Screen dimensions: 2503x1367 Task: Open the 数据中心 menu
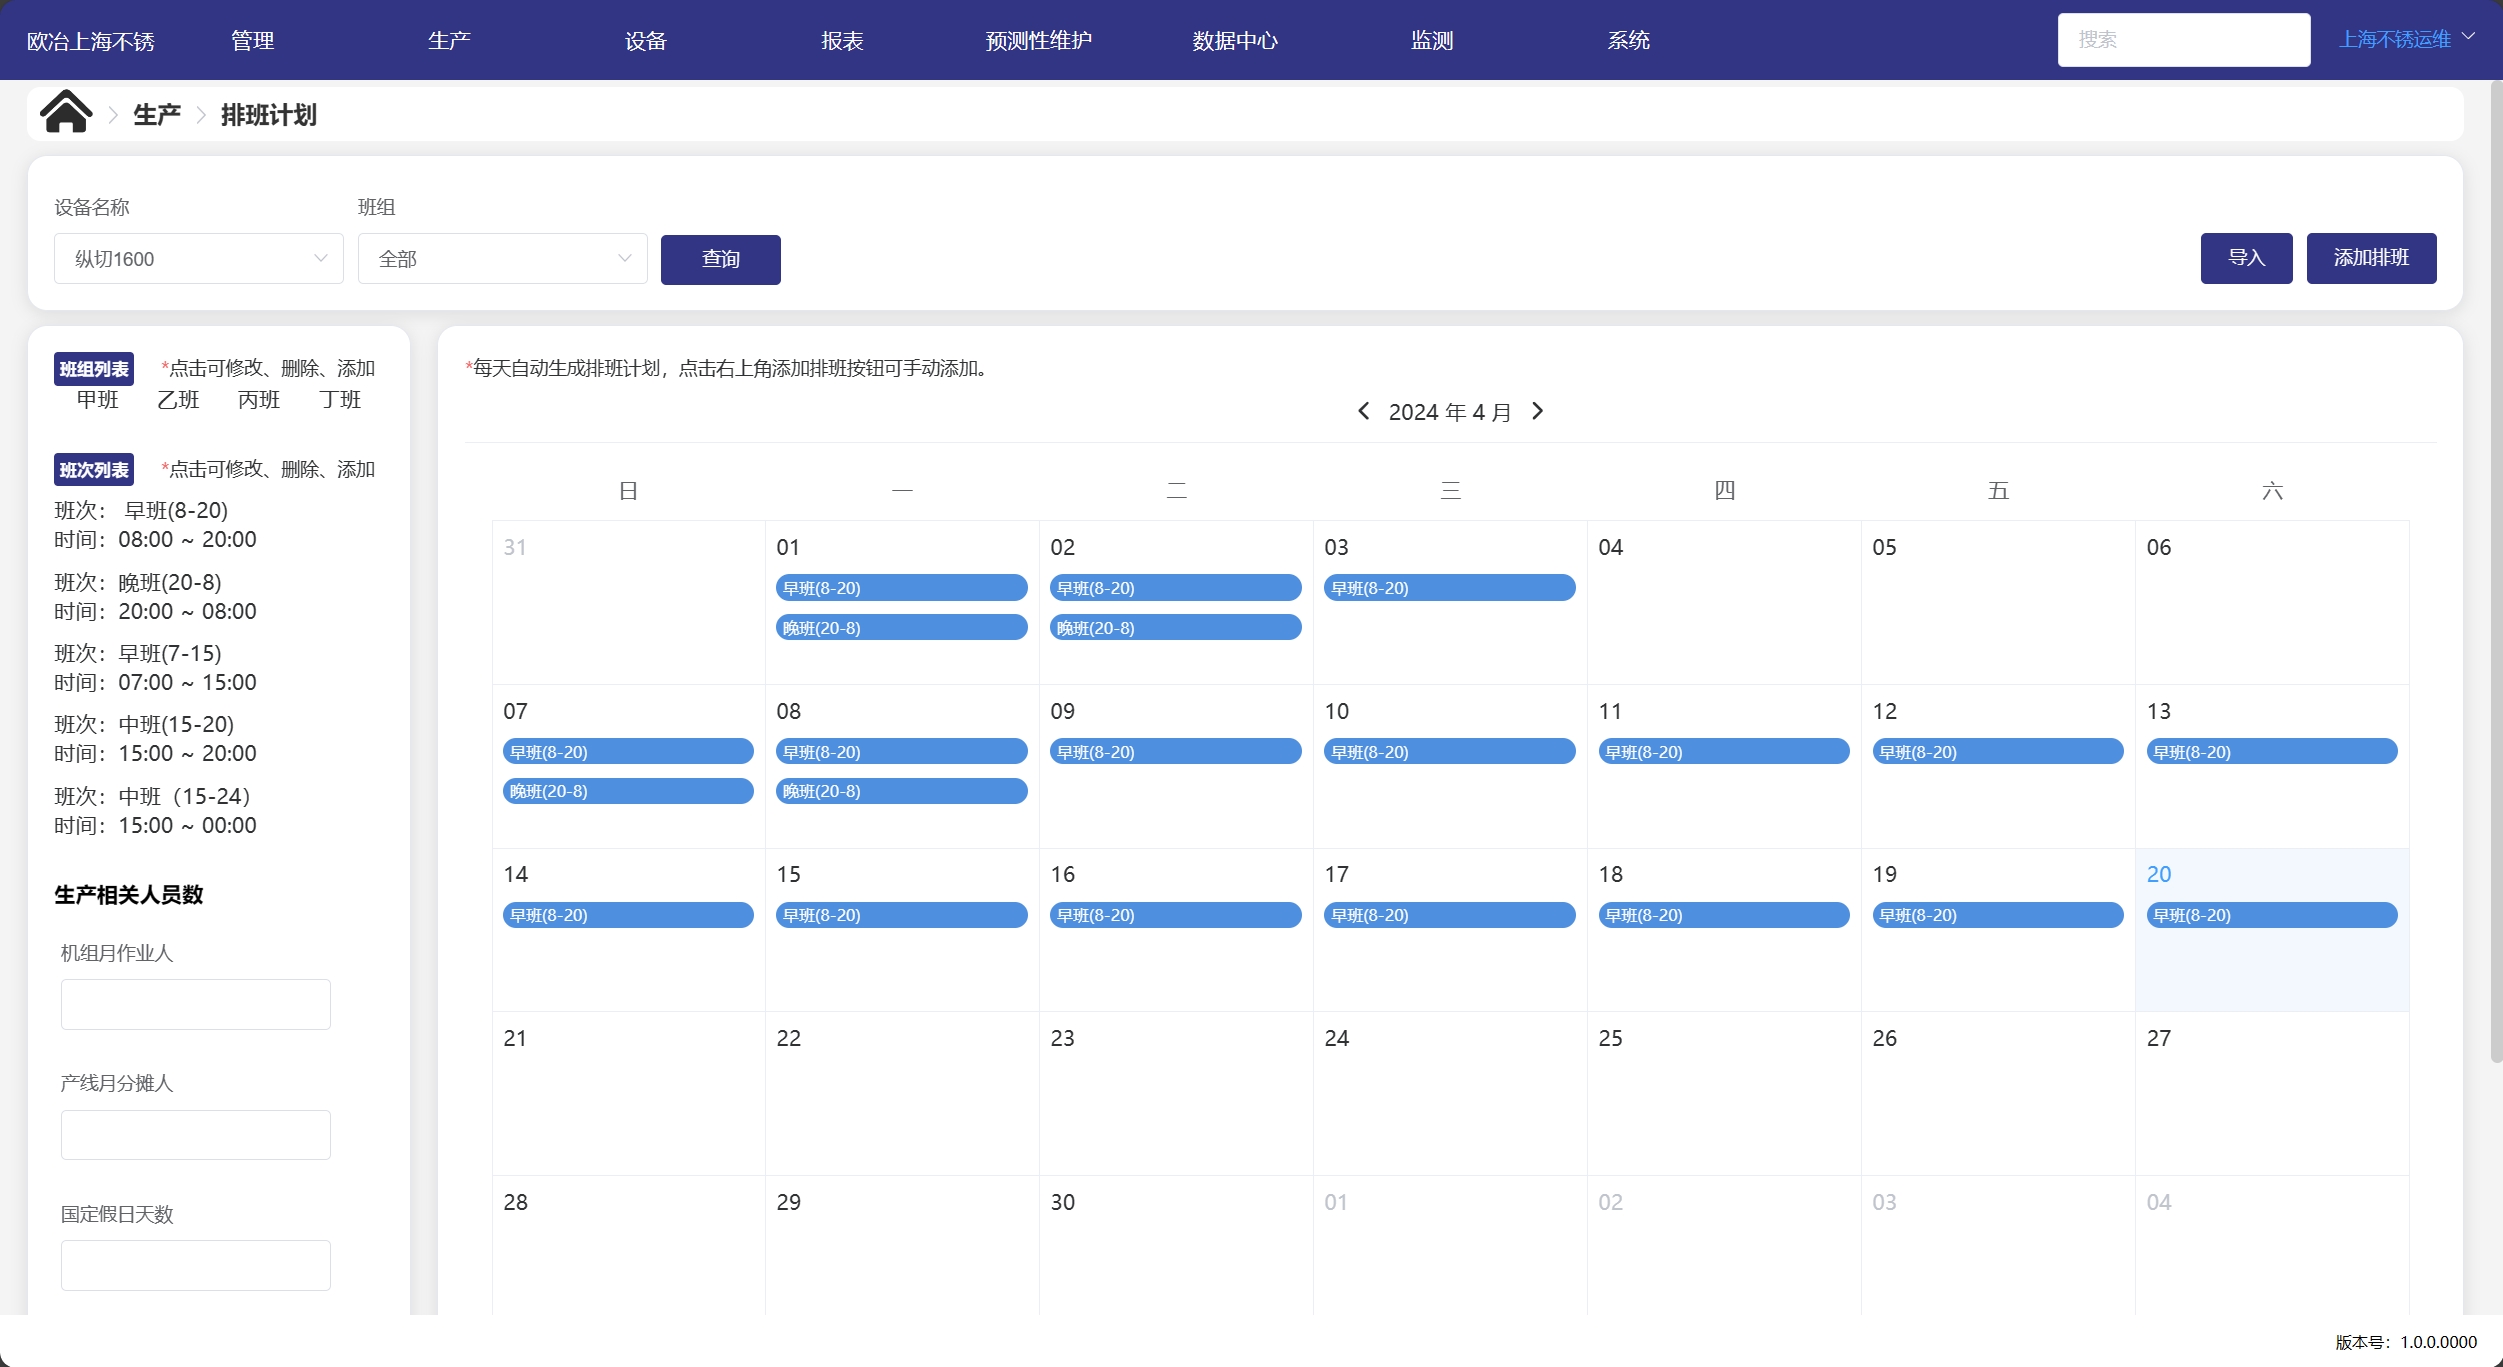click(x=1235, y=40)
